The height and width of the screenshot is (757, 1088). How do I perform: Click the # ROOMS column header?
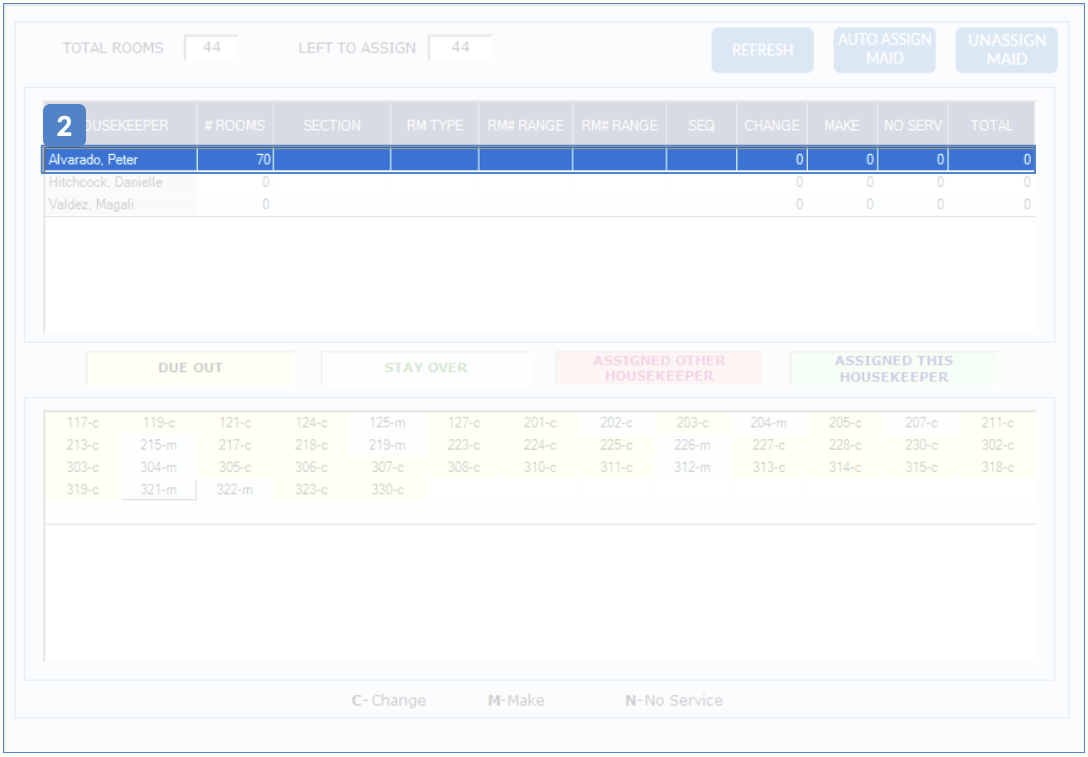click(x=234, y=126)
